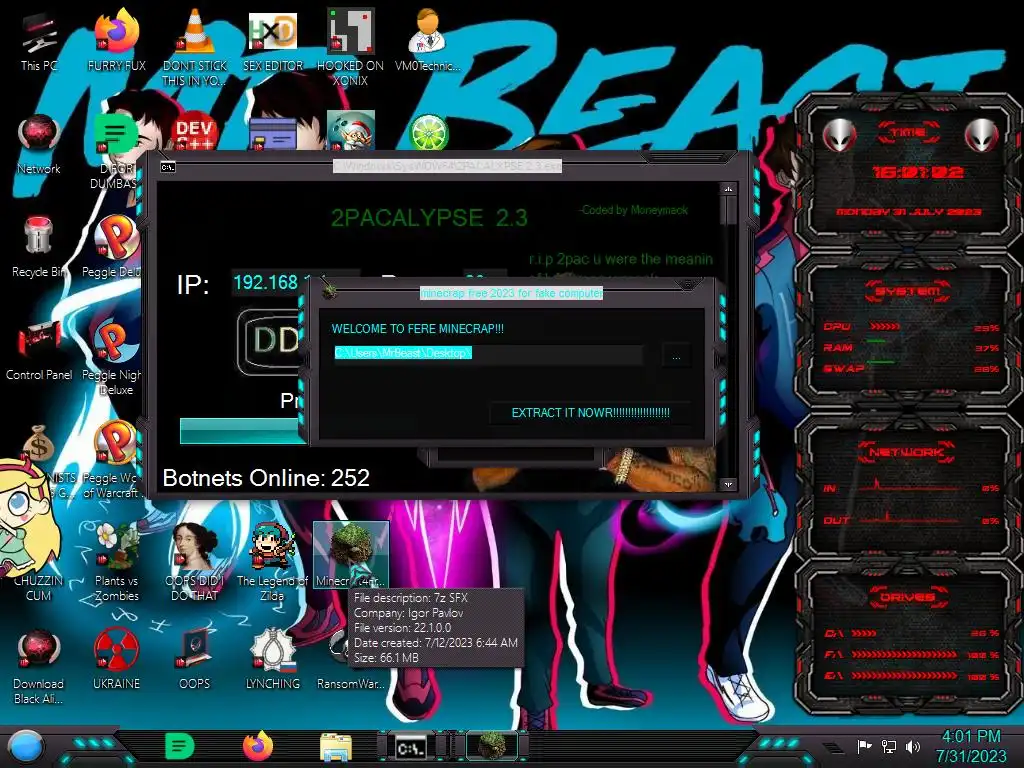Viewport: 1024px width, 768px height.
Task: Open the VM0Technic... desktop icon
Action: 427,40
